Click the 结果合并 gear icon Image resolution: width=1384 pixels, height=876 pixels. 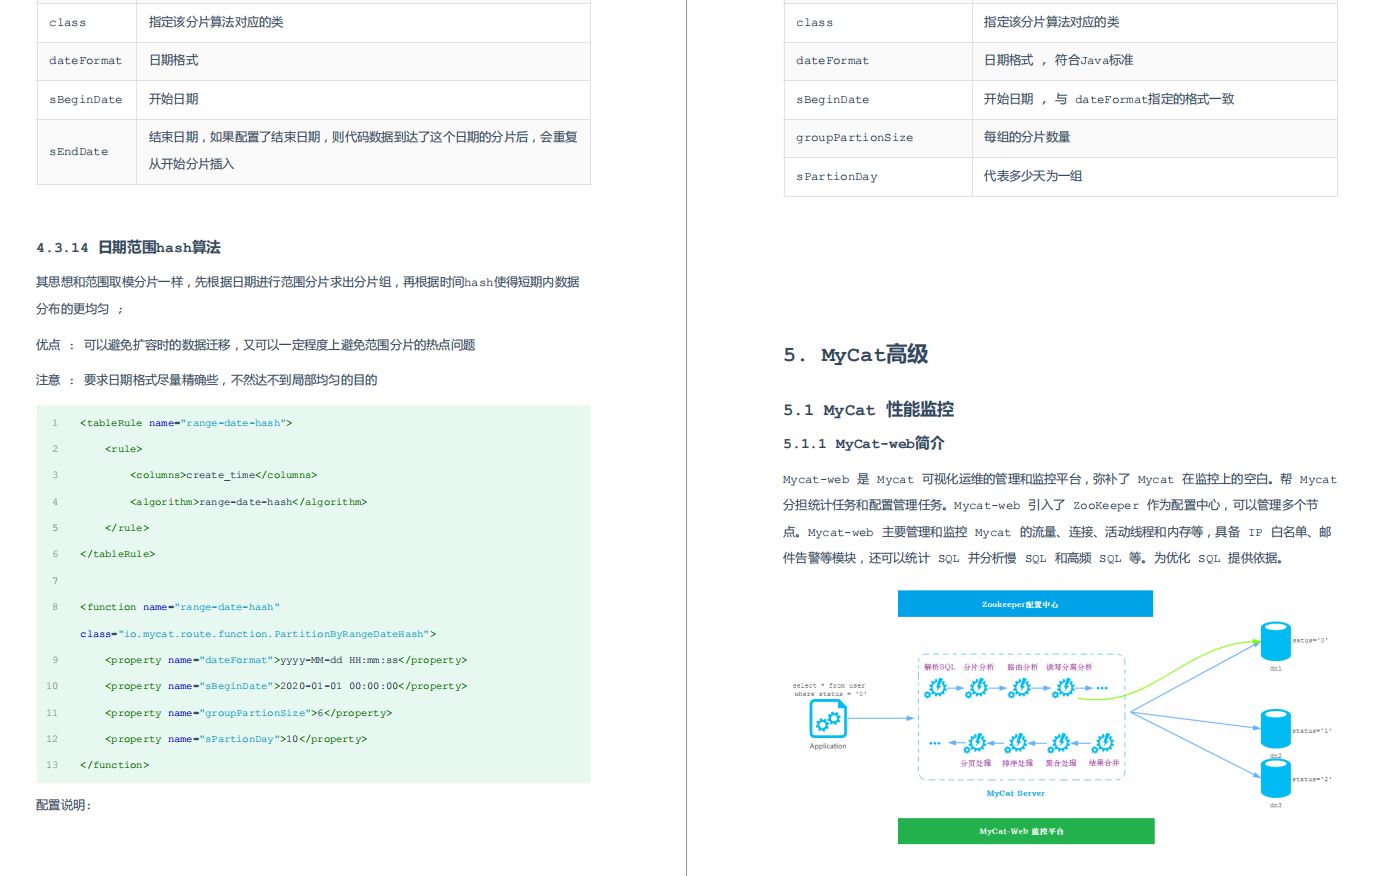point(1103,744)
